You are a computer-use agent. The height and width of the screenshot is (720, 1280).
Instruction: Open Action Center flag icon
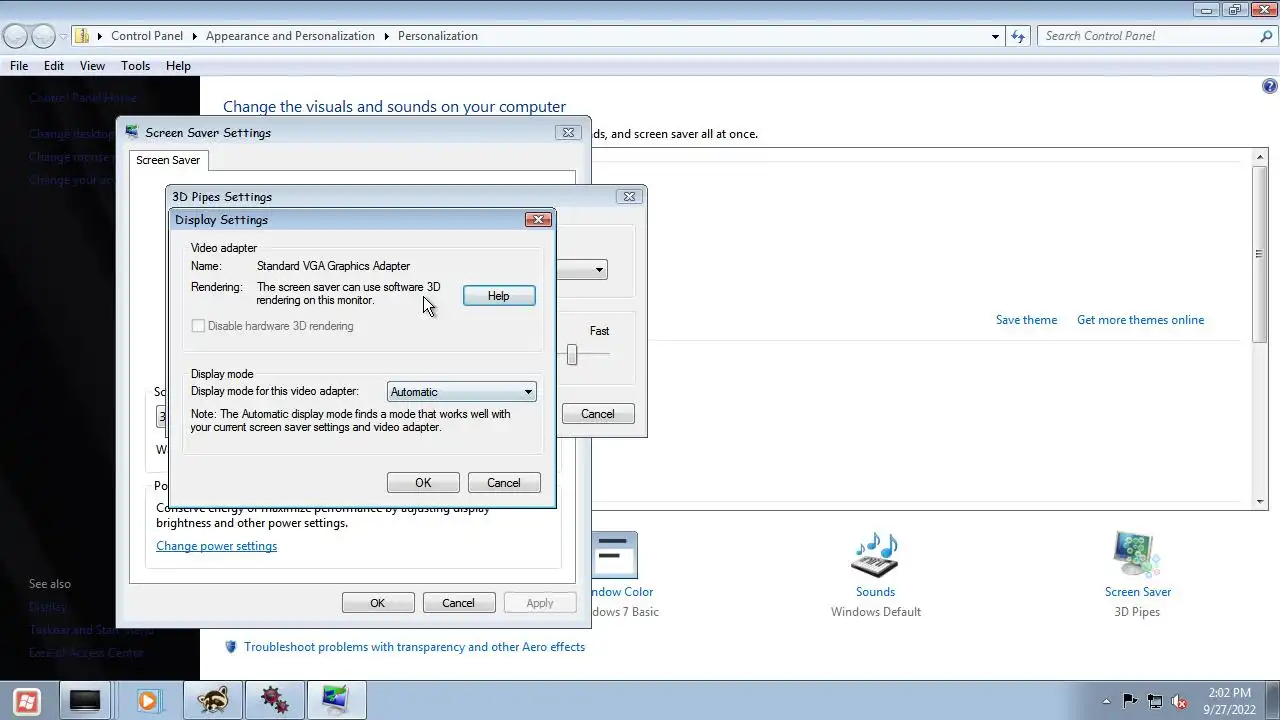(1130, 701)
